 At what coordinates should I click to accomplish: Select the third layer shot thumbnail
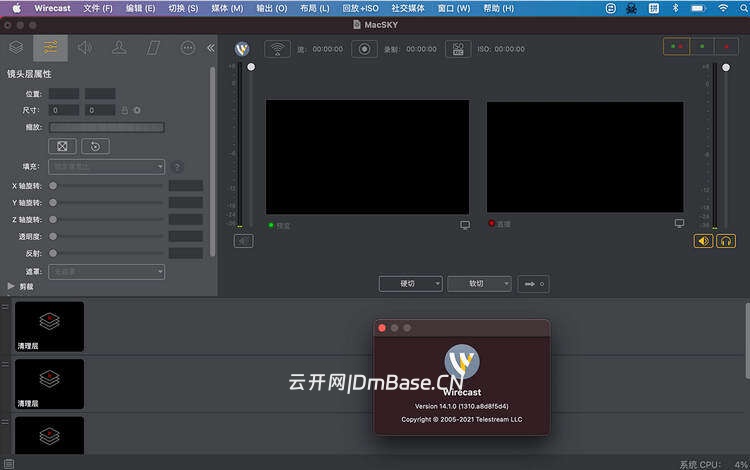tap(49, 435)
